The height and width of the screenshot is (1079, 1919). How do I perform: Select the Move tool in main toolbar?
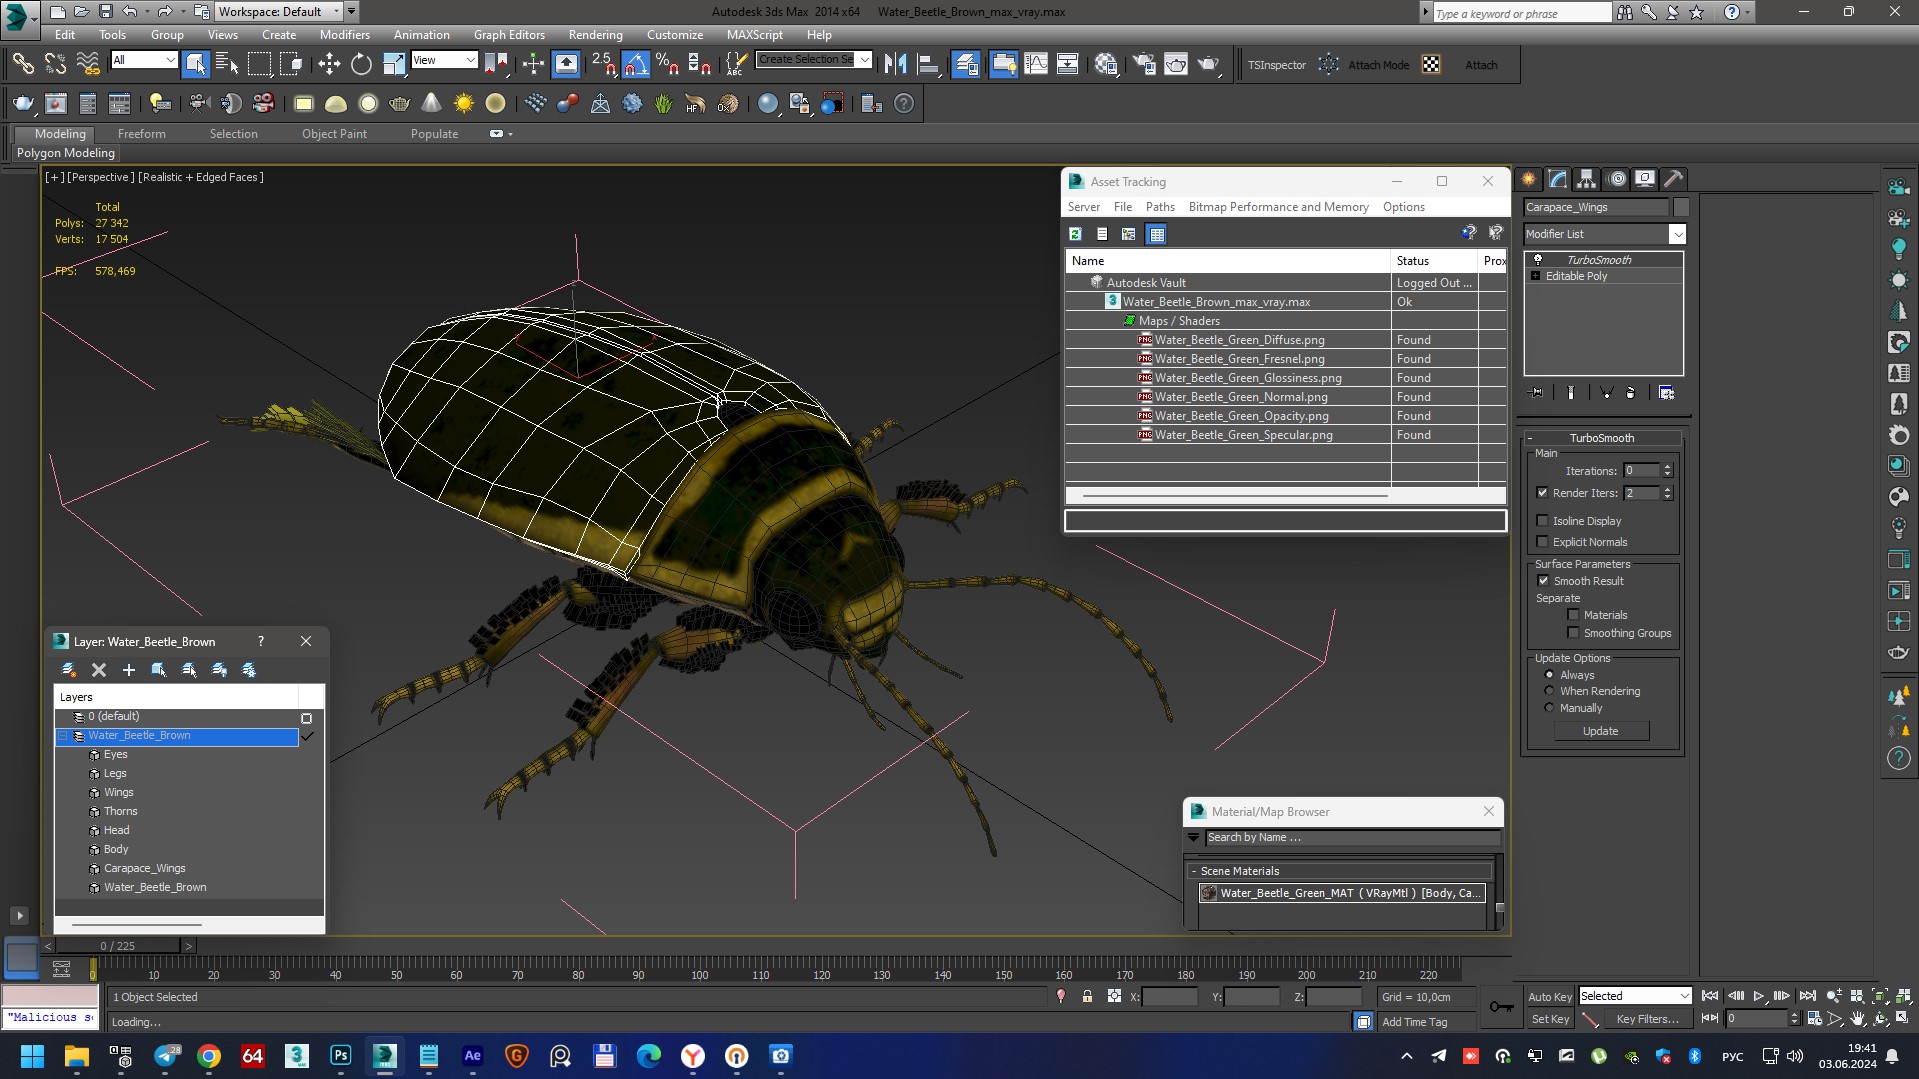pyautogui.click(x=329, y=65)
